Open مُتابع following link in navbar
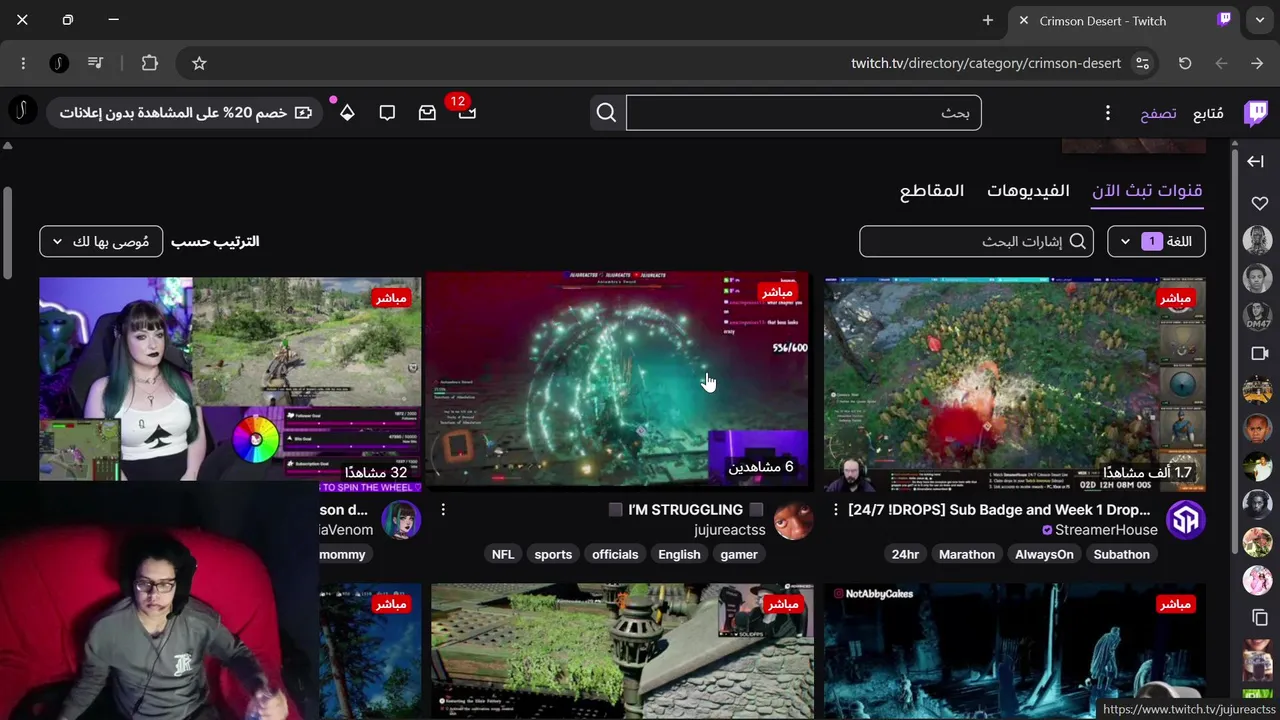 (x=1208, y=113)
